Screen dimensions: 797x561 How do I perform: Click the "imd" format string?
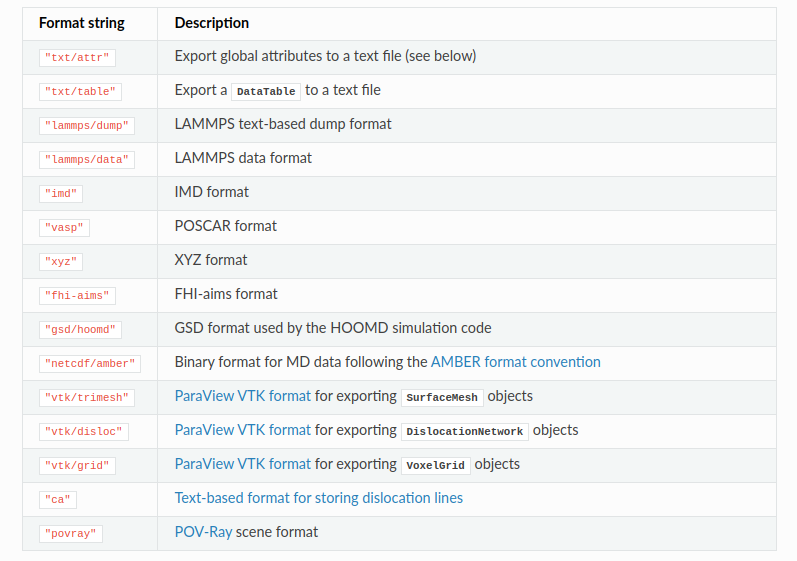click(61, 193)
